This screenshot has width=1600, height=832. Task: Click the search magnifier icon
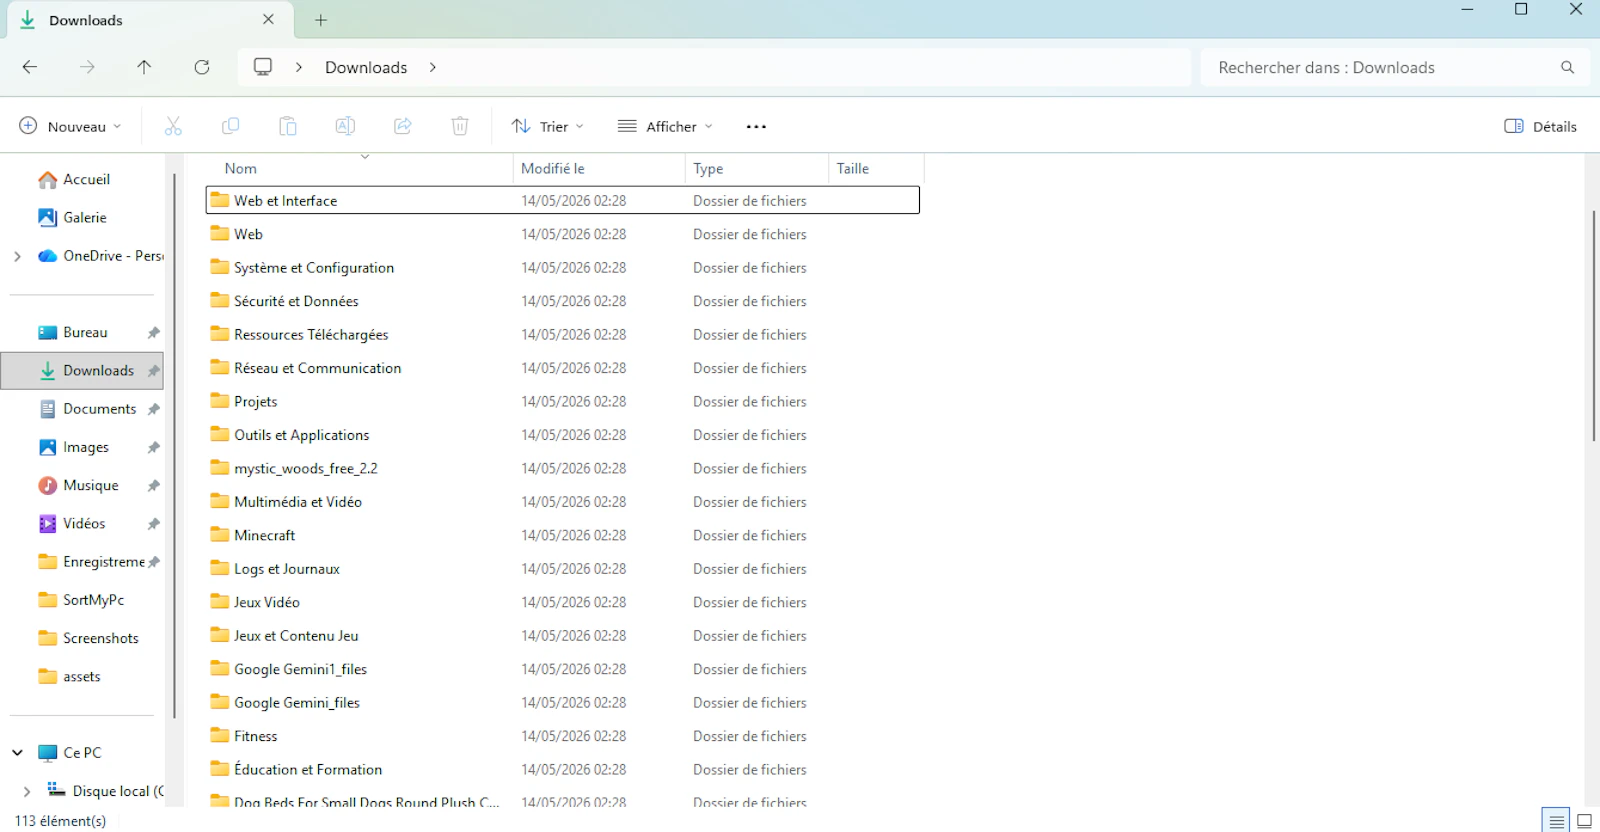pos(1567,67)
